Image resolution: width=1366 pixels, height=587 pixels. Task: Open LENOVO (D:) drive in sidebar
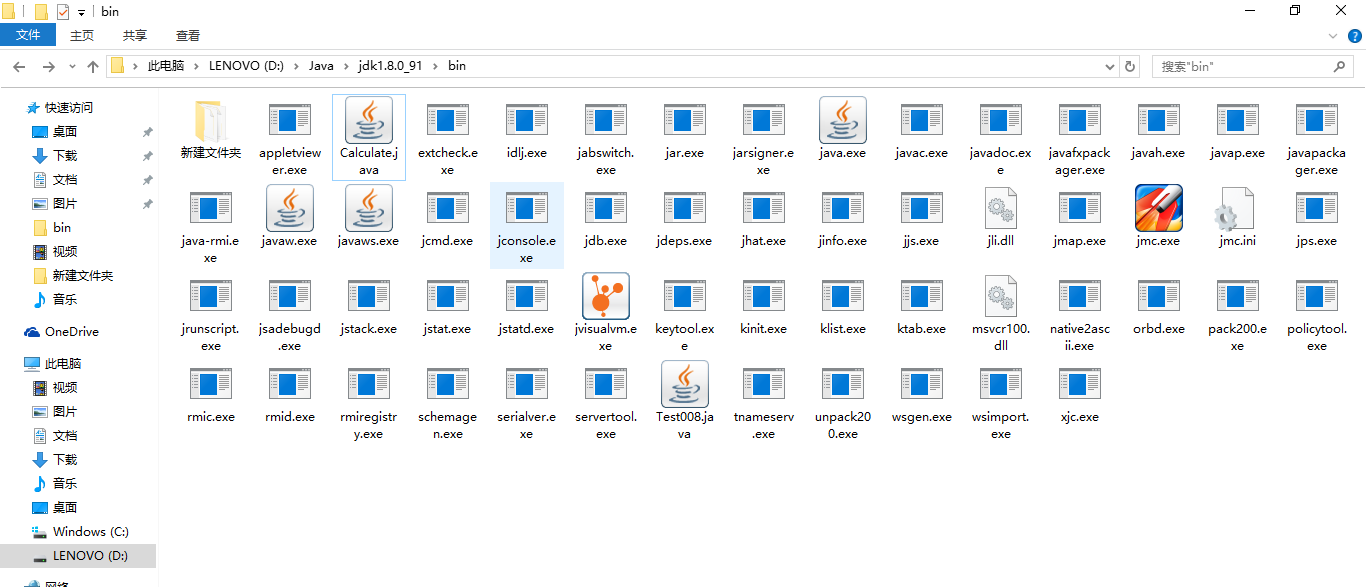90,555
